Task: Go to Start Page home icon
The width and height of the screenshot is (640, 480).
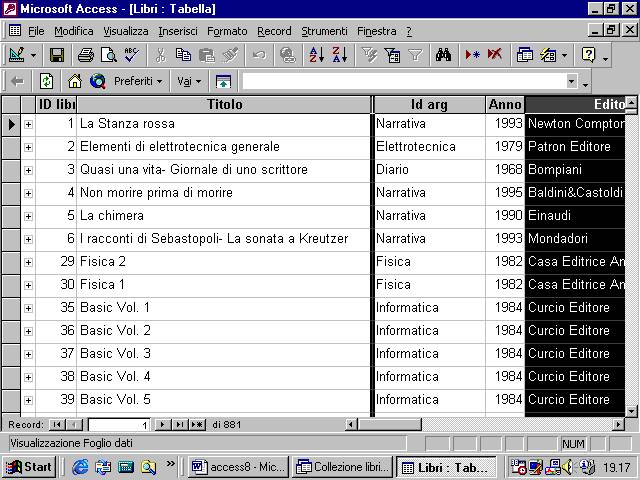Action: pyautogui.click(x=75, y=81)
